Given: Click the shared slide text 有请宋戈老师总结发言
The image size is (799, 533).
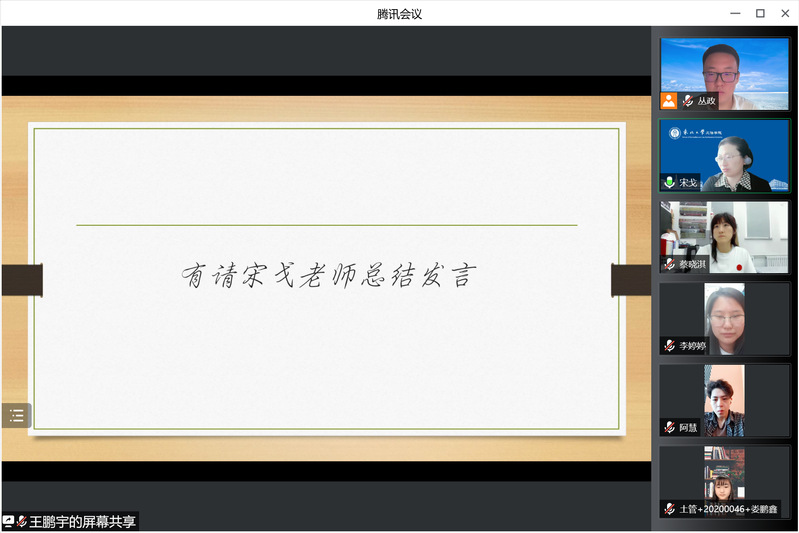Looking at the screenshot, I should (326, 276).
